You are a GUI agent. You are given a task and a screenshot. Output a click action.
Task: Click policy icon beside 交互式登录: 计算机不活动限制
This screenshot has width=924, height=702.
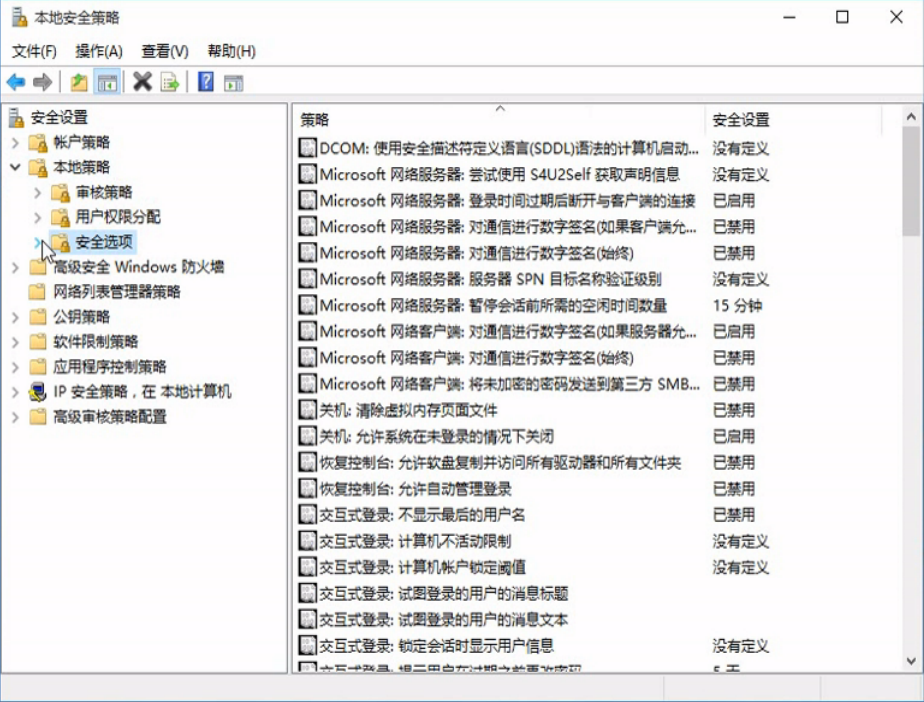pos(307,541)
